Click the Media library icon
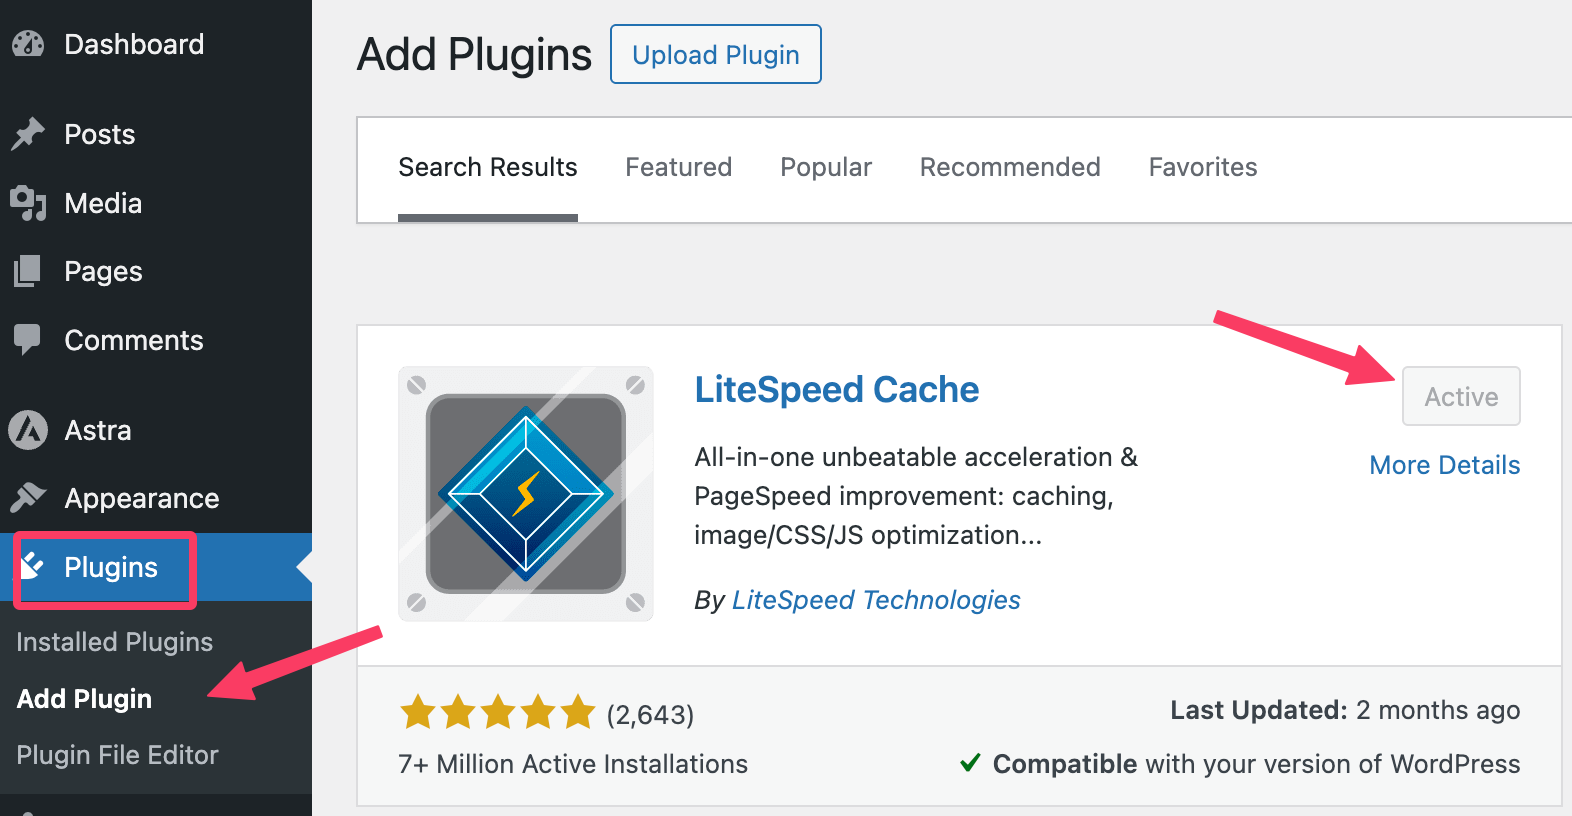 pyautogui.click(x=28, y=203)
